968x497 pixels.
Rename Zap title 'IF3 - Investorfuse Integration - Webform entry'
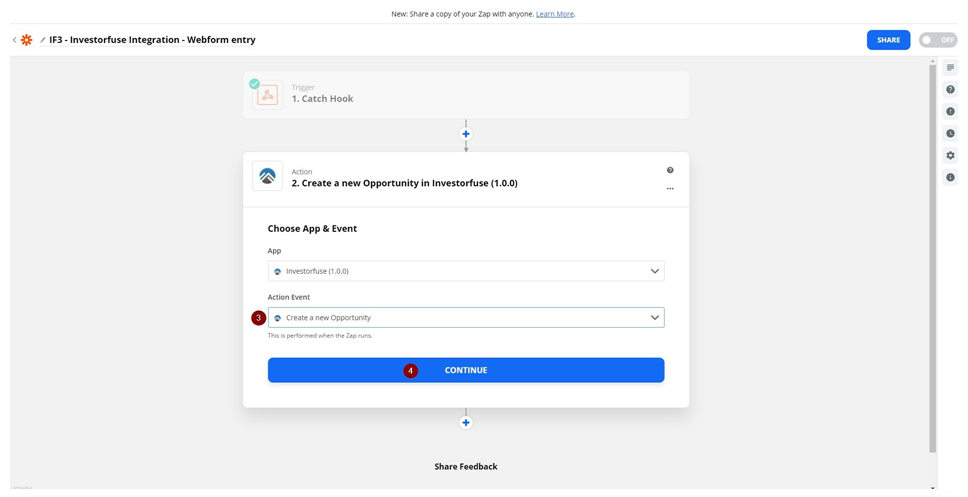pyautogui.click(x=152, y=40)
